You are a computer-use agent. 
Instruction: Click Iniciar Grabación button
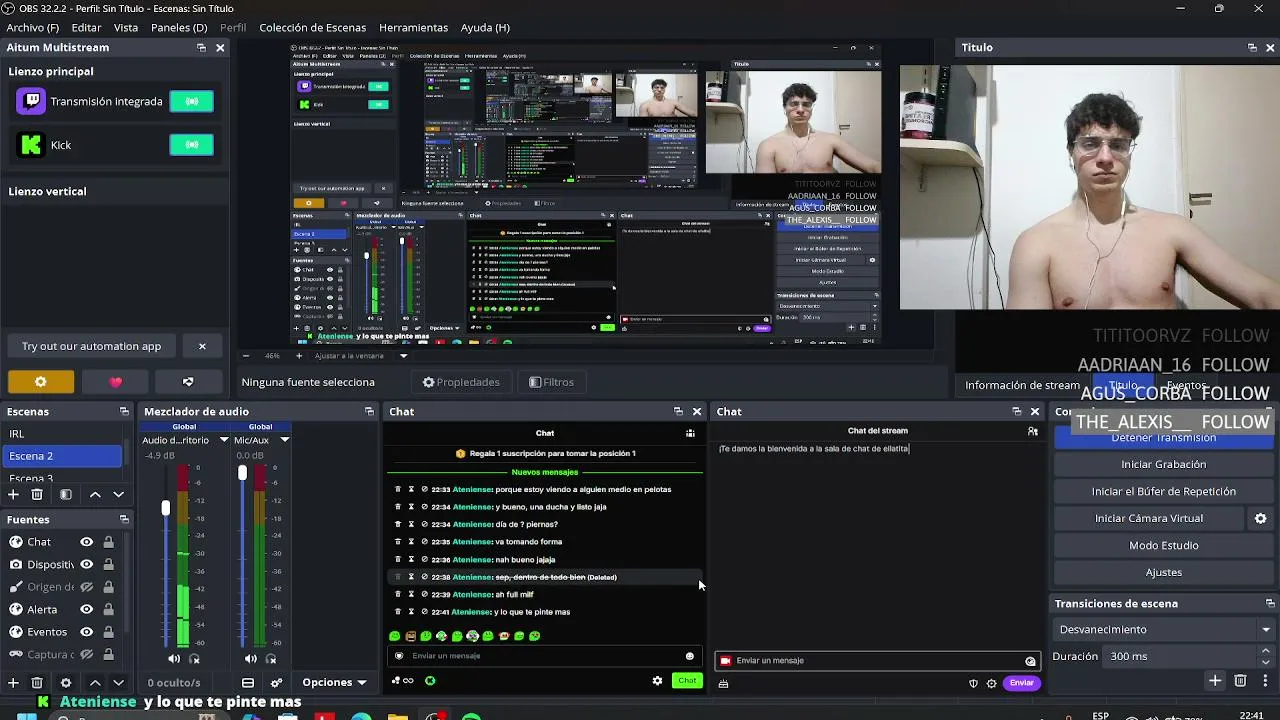click(x=1164, y=464)
